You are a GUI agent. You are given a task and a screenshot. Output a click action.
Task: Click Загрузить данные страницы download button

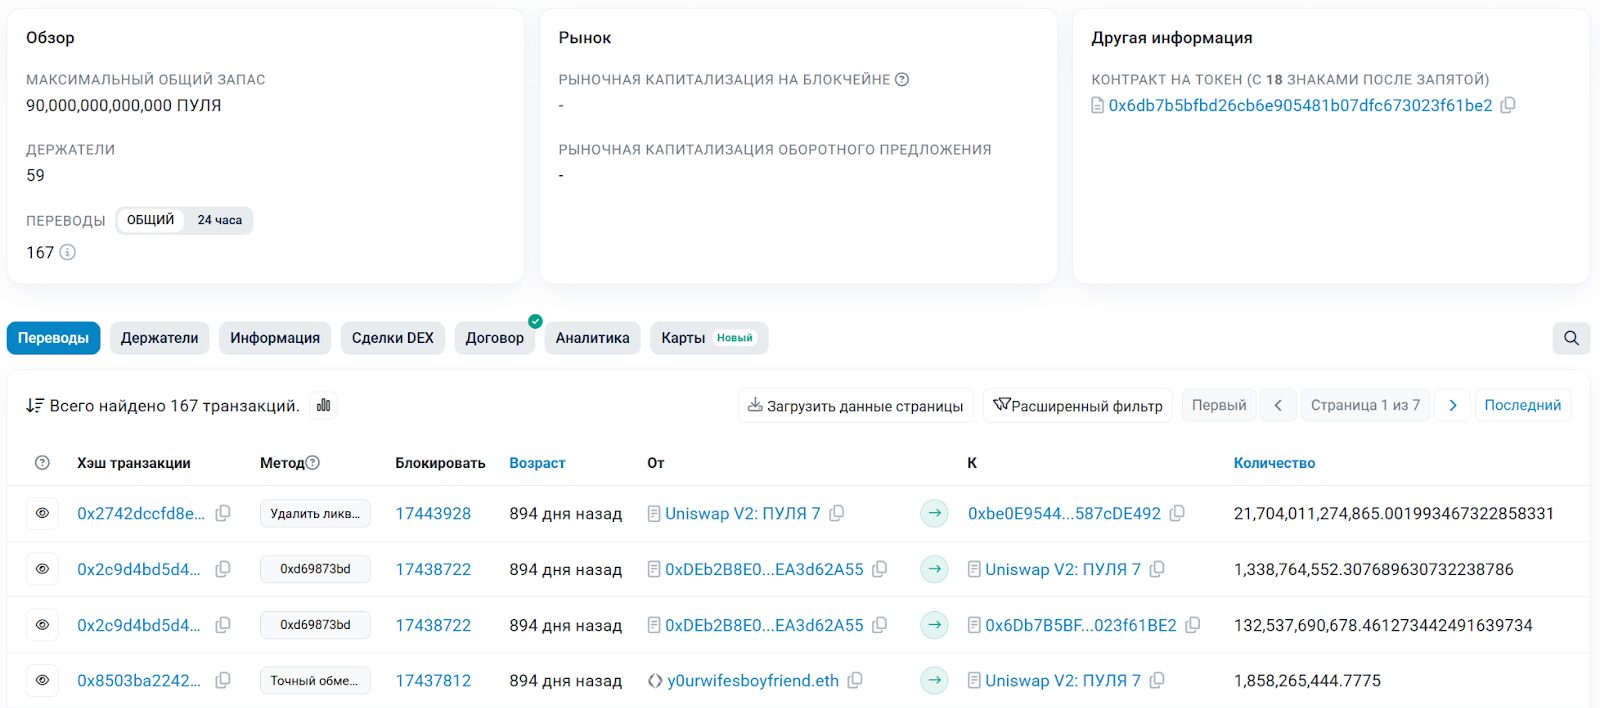click(x=856, y=405)
